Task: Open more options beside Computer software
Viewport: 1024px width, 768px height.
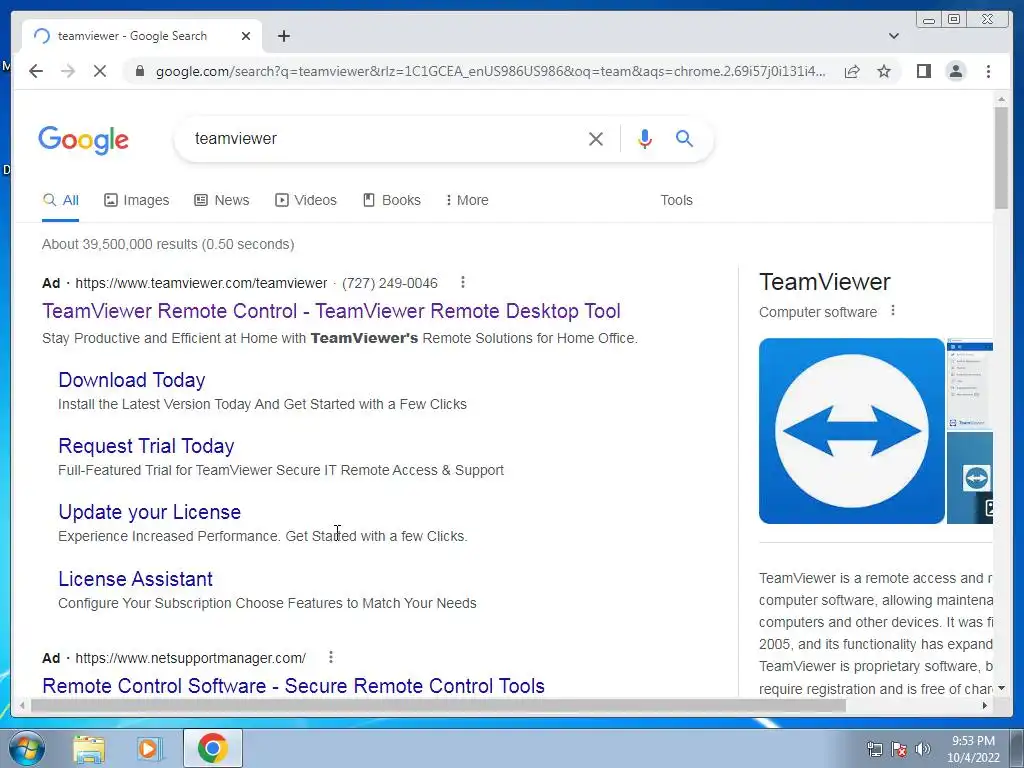Action: point(893,311)
